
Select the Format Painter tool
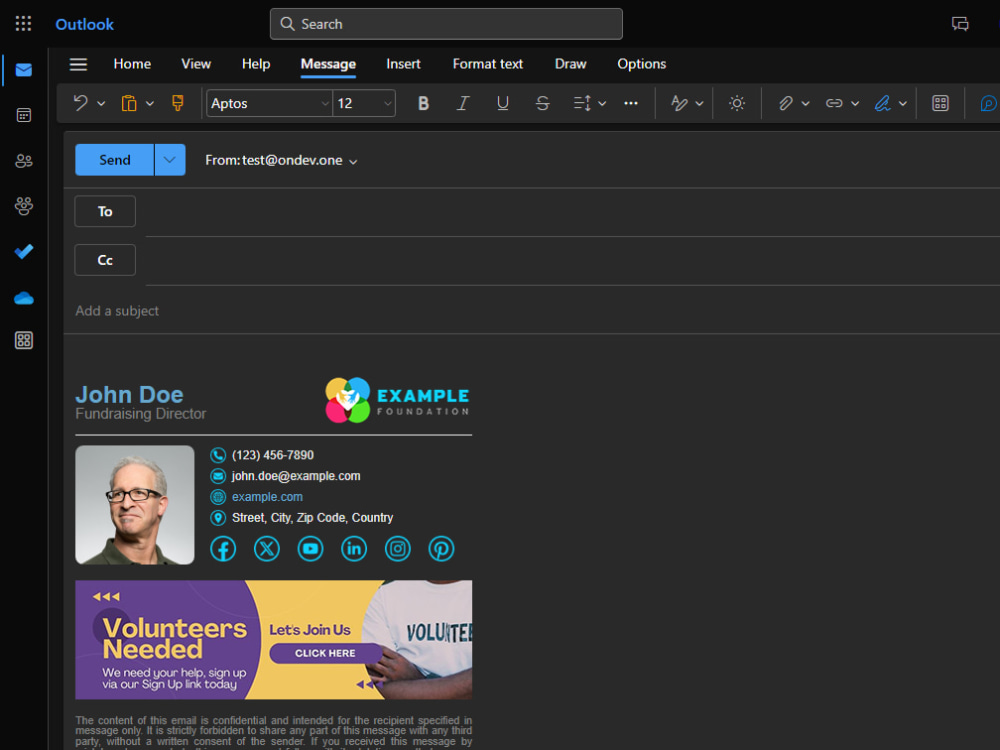(x=177, y=103)
